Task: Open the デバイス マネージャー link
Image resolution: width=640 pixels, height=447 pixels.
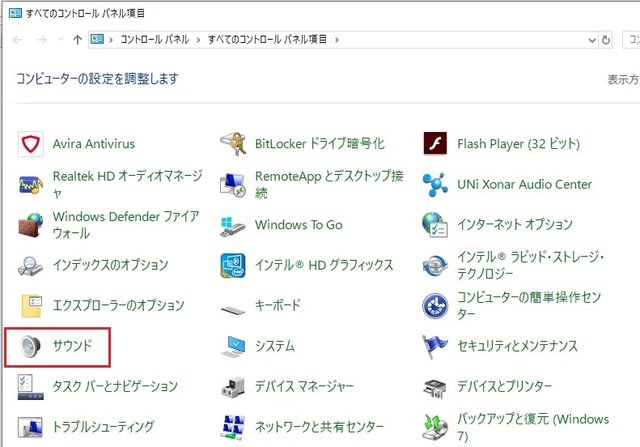Action: (x=304, y=386)
